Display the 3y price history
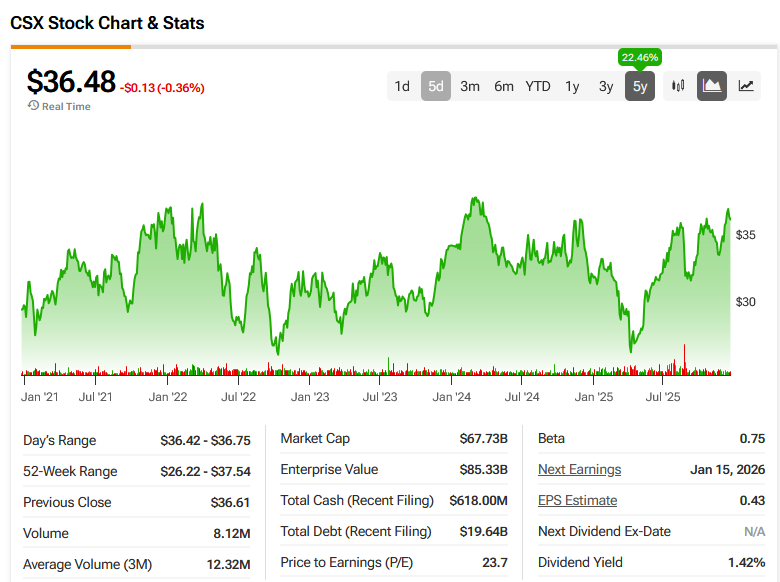This screenshot has height=582, width=780. [606, 86]
